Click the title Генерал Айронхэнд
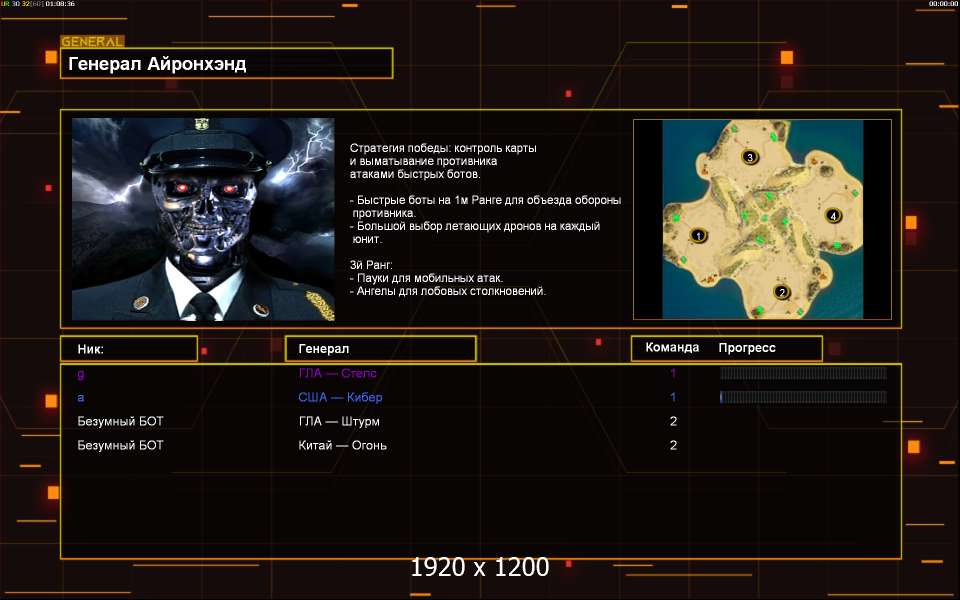 tap(157, 64)
